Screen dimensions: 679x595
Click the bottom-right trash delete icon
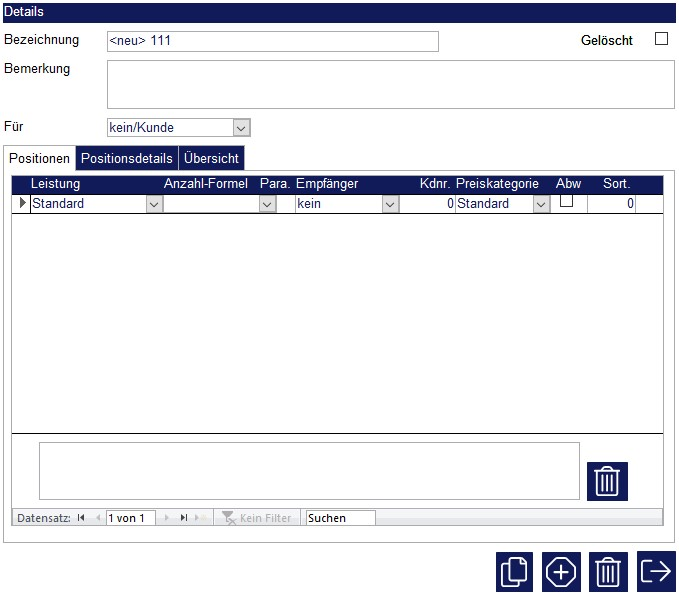(x=608, y=572)
